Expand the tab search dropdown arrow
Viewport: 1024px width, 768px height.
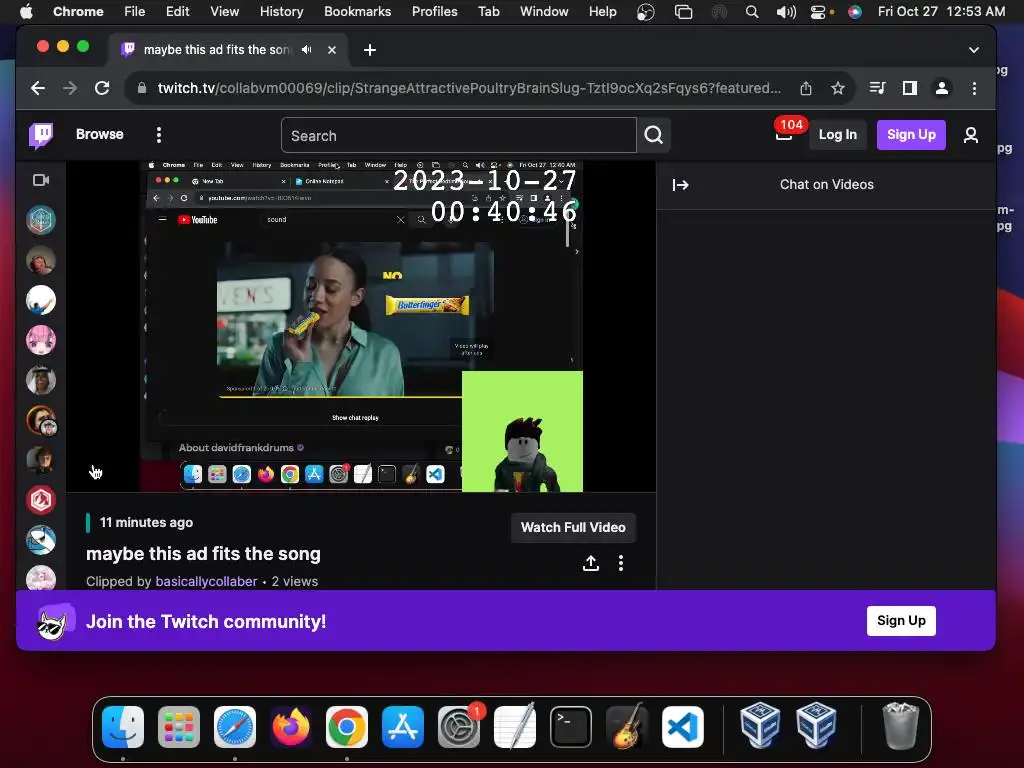(x=974, y=50)
